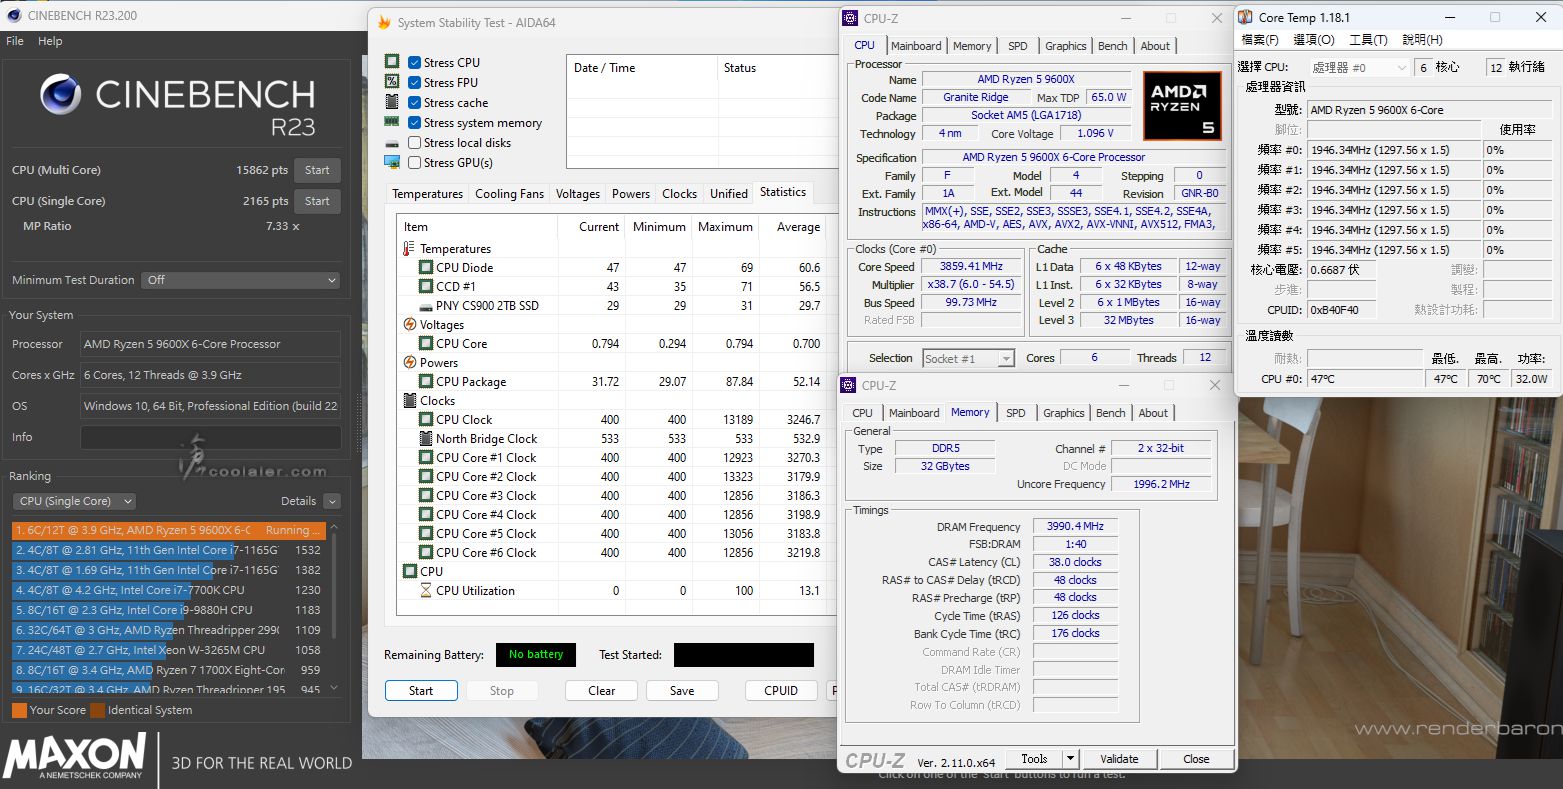
Task: Start the CPU Multi Core benchmark
Action: tap(317, 170)
